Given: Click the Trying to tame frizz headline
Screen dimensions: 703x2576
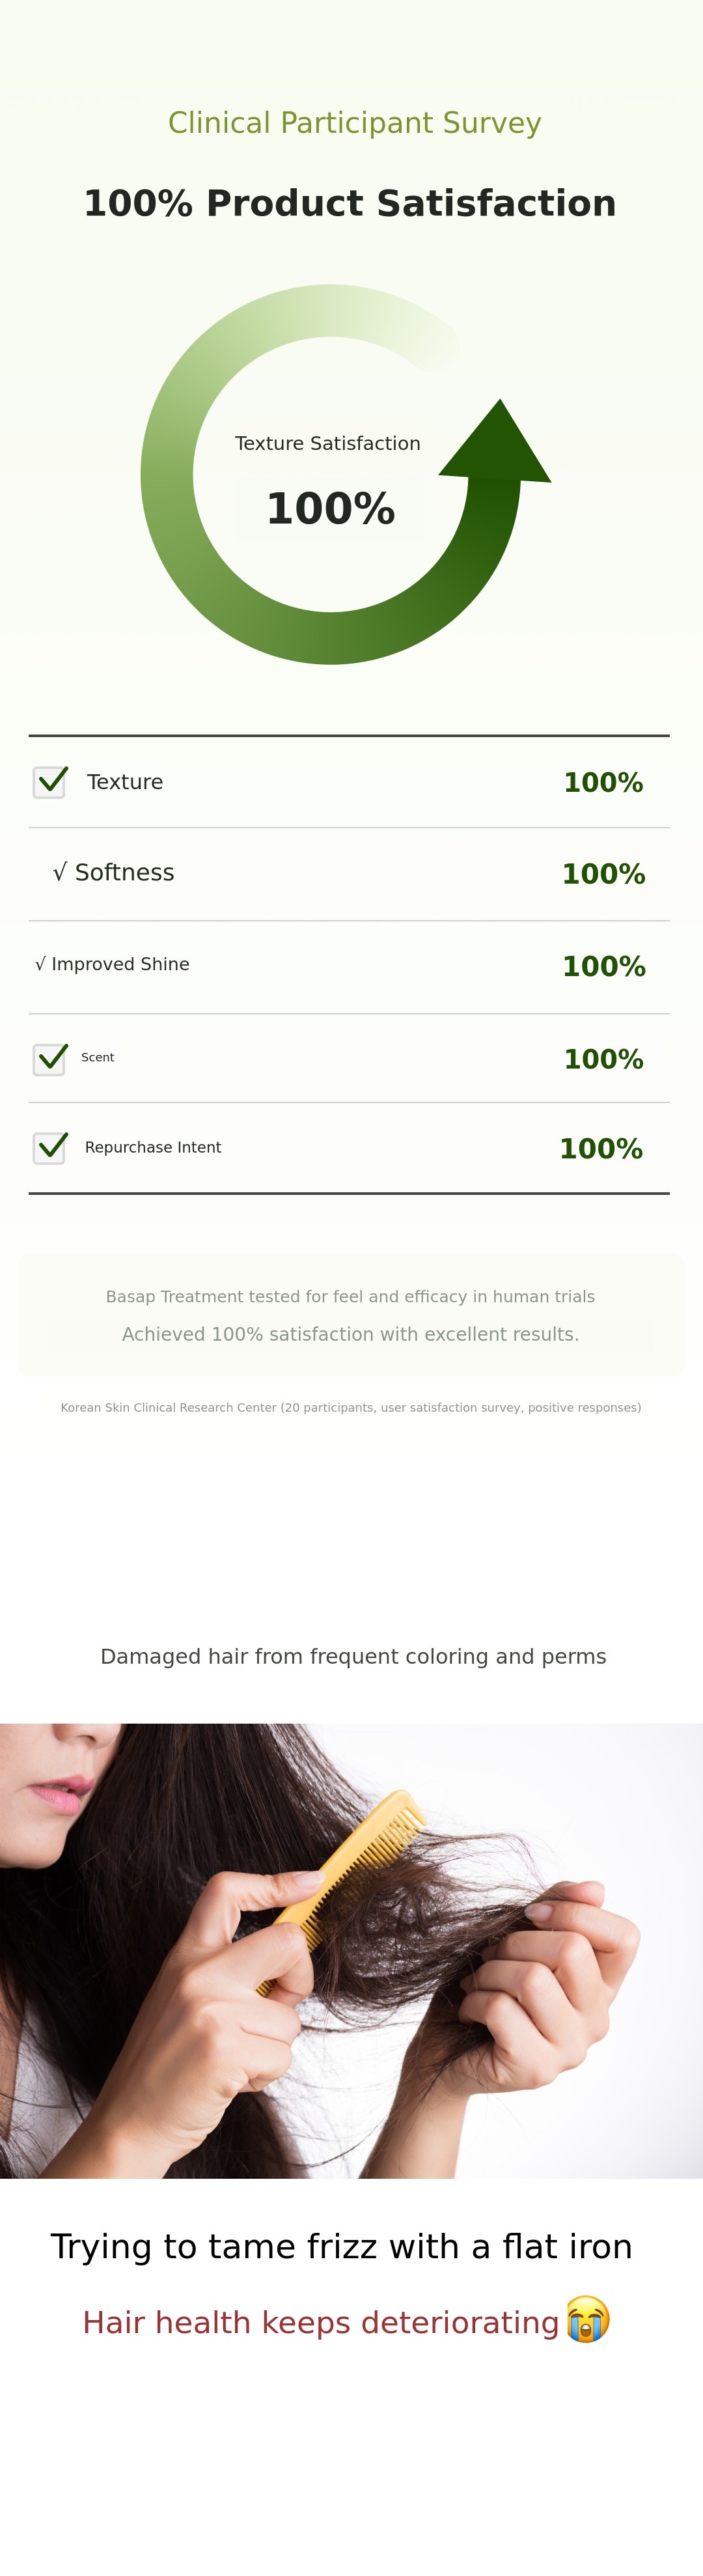Looking at the screenshot, I should 341,2246.
